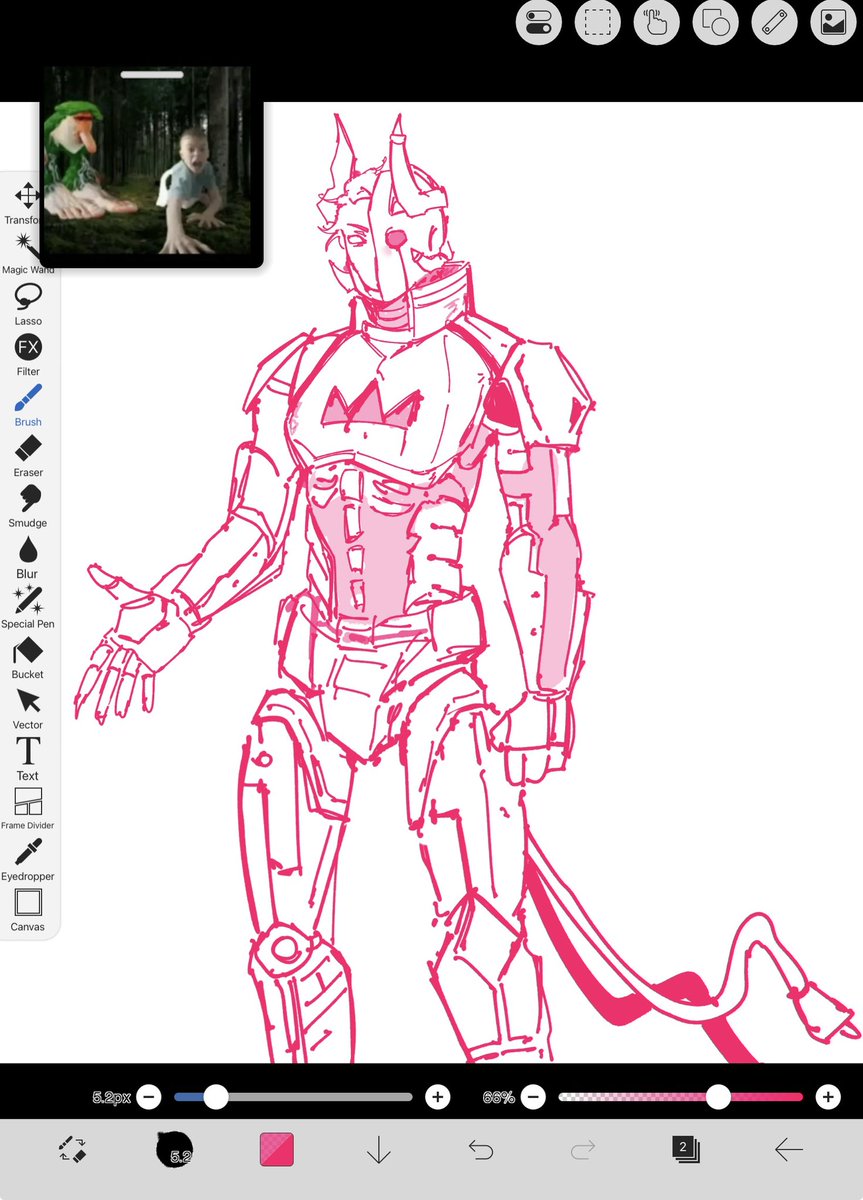
Task: Select the Blur tool
Action: 28,557
